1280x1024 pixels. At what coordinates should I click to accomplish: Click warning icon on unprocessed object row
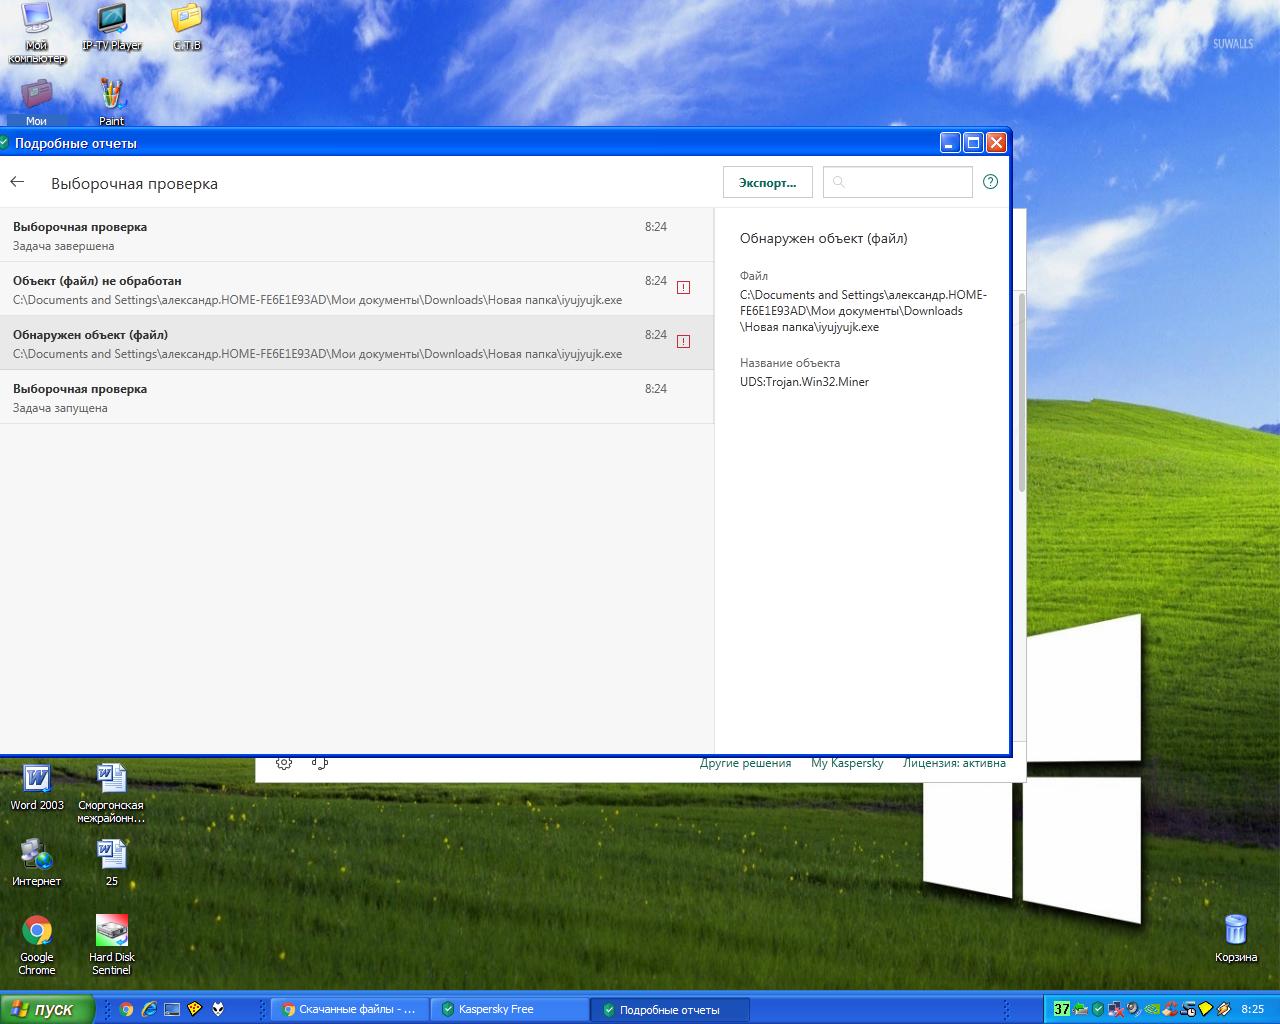[684, 288]
